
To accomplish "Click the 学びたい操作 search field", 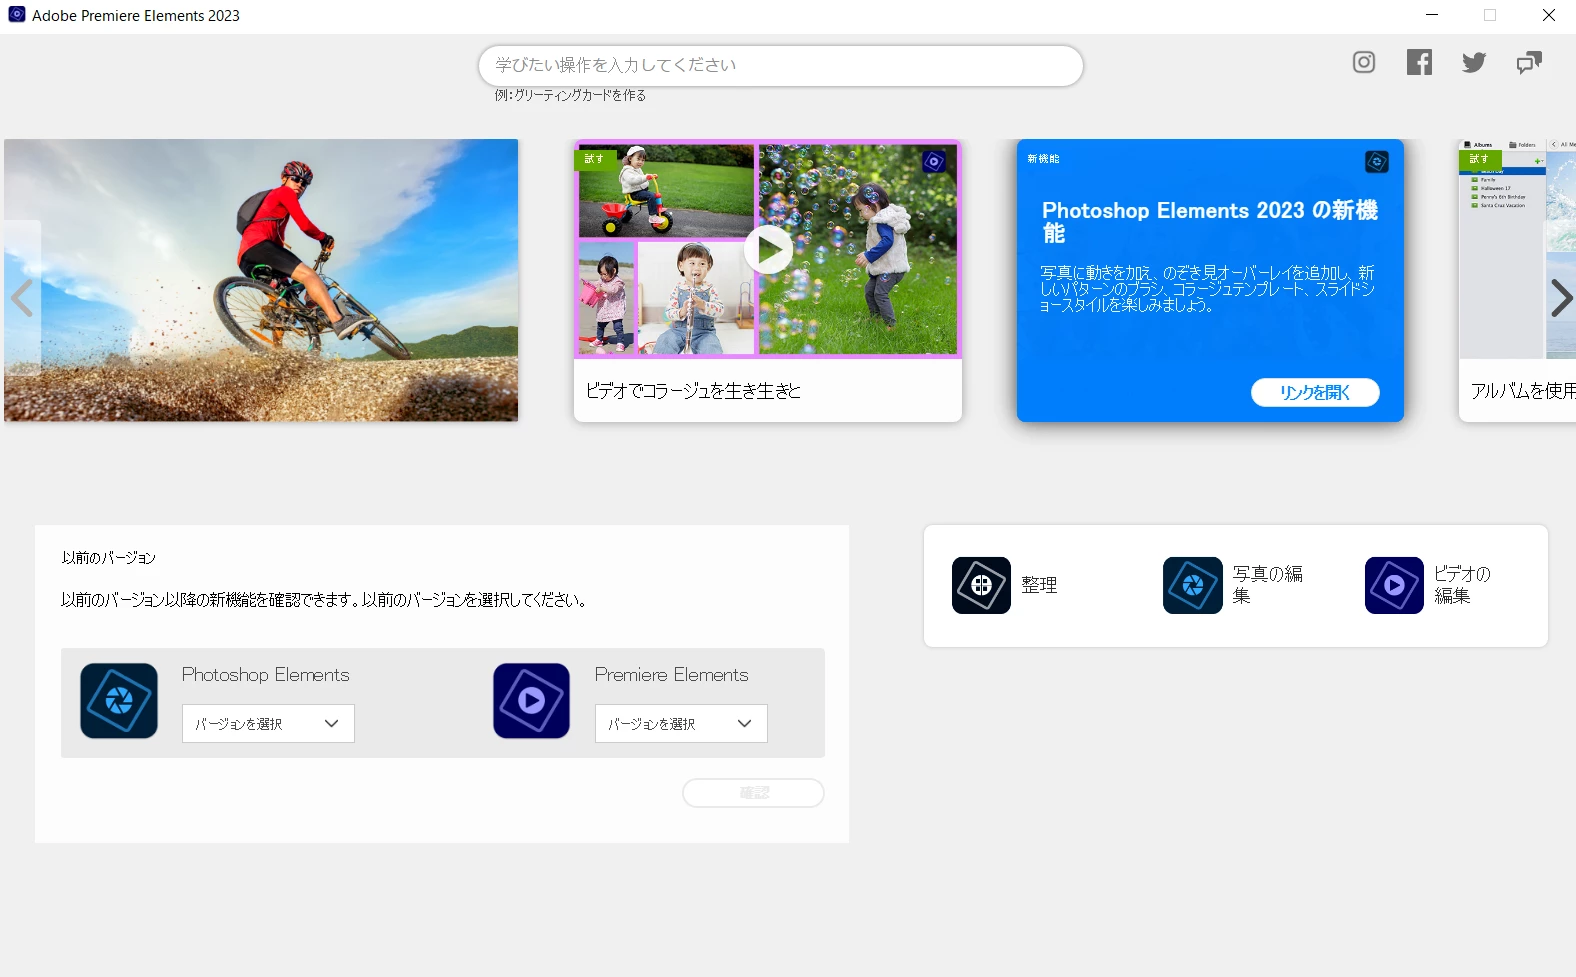I will tap(780, 65).
